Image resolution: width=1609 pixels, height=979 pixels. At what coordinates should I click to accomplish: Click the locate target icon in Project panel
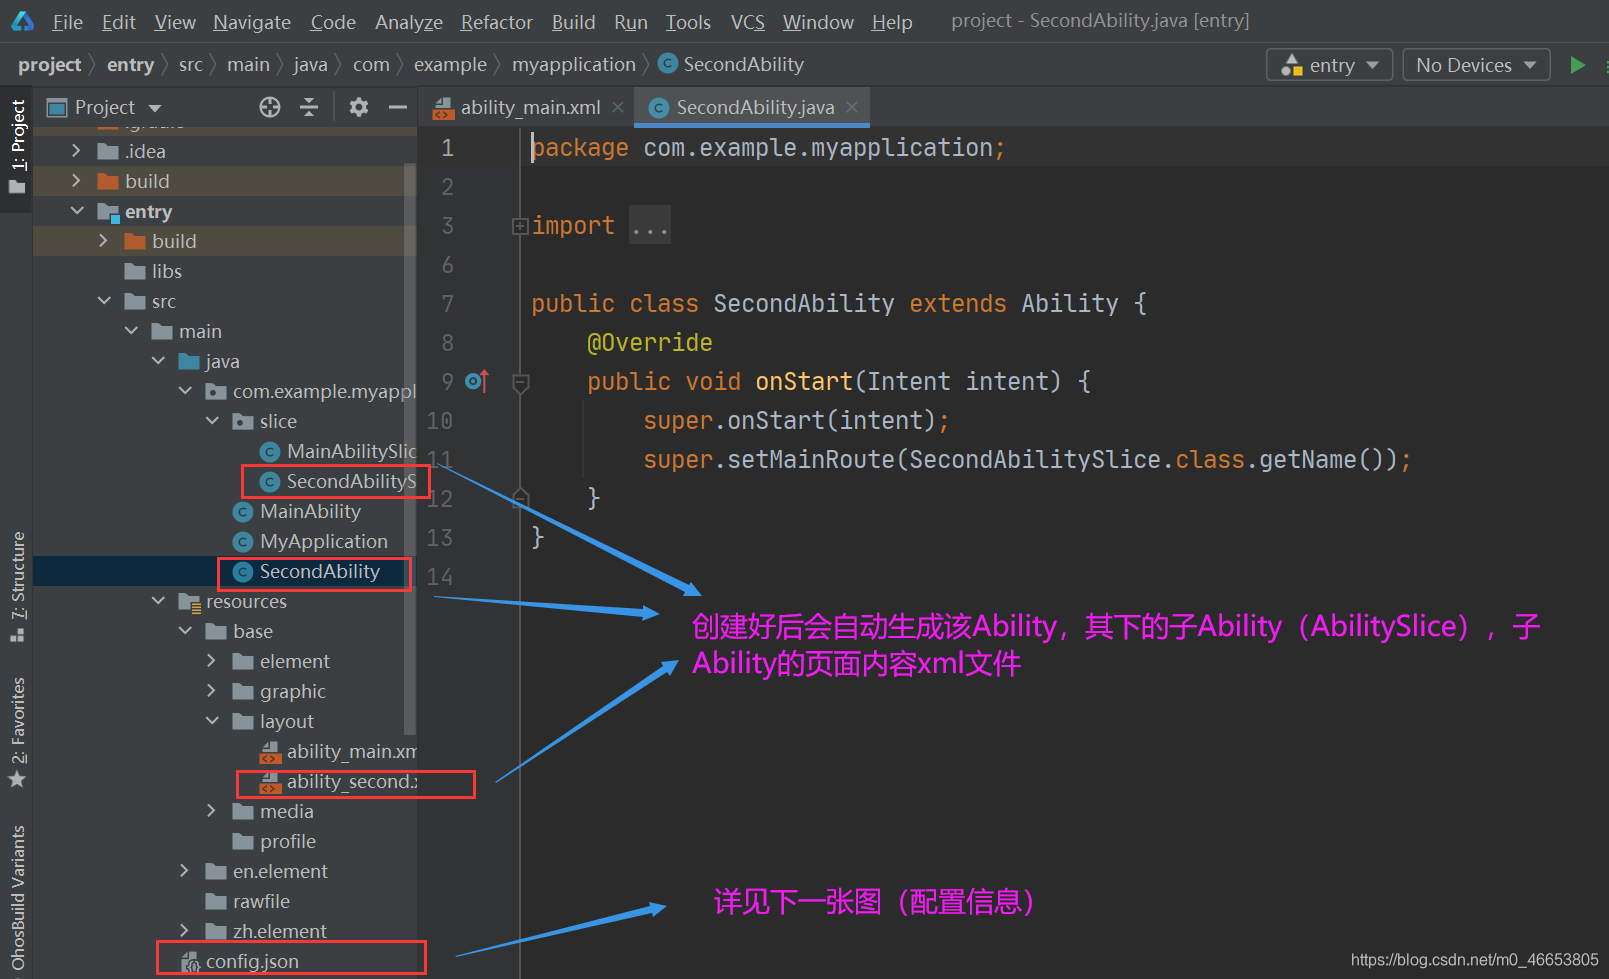point(270,107)
